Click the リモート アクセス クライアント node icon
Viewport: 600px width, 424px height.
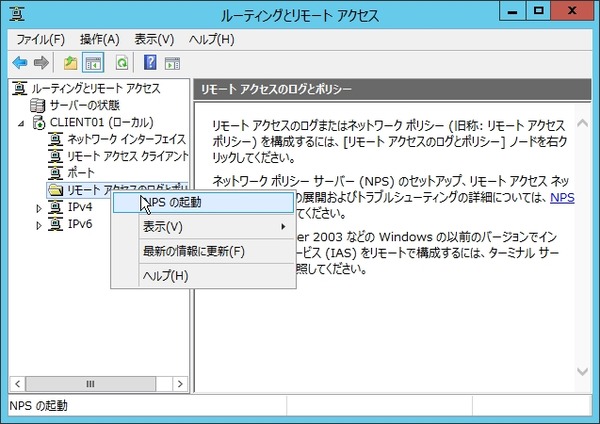[x=55, y=156]
